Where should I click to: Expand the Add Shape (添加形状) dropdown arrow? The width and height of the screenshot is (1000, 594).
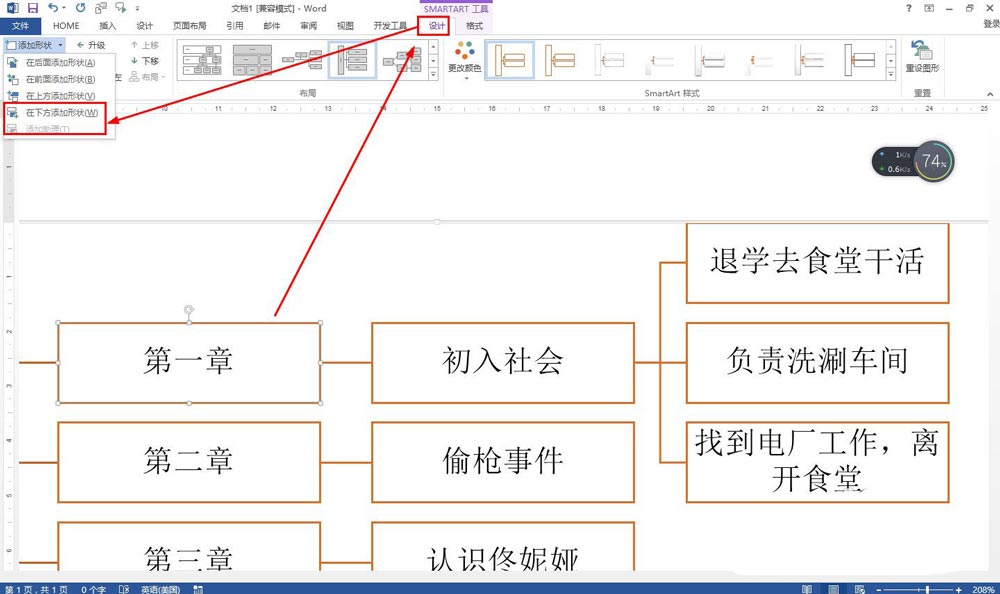coord(61,45)
